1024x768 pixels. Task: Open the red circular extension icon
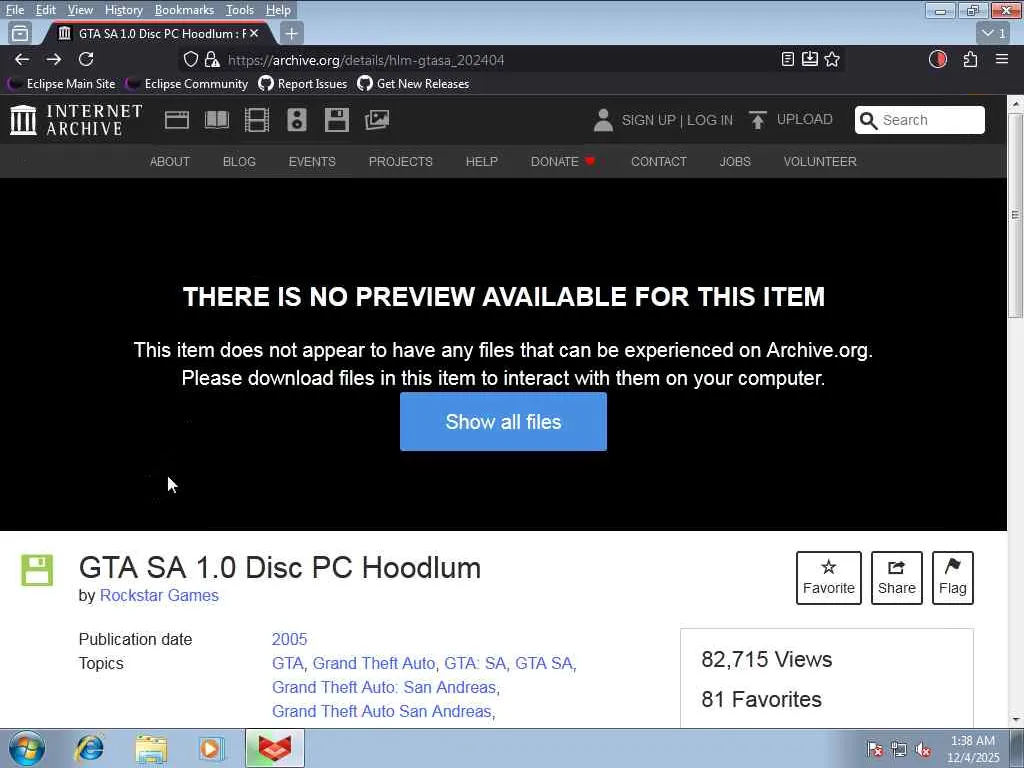[x=938, y=59]
